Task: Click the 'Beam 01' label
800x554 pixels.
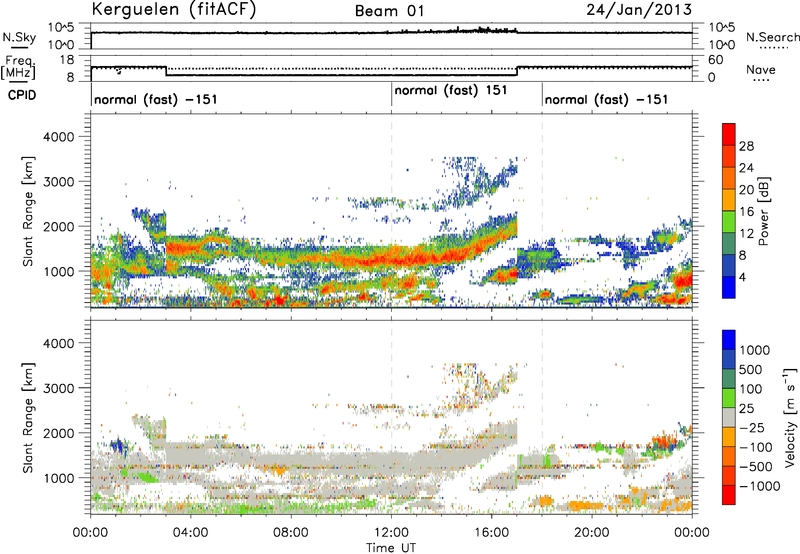Action: click(390, 11)
